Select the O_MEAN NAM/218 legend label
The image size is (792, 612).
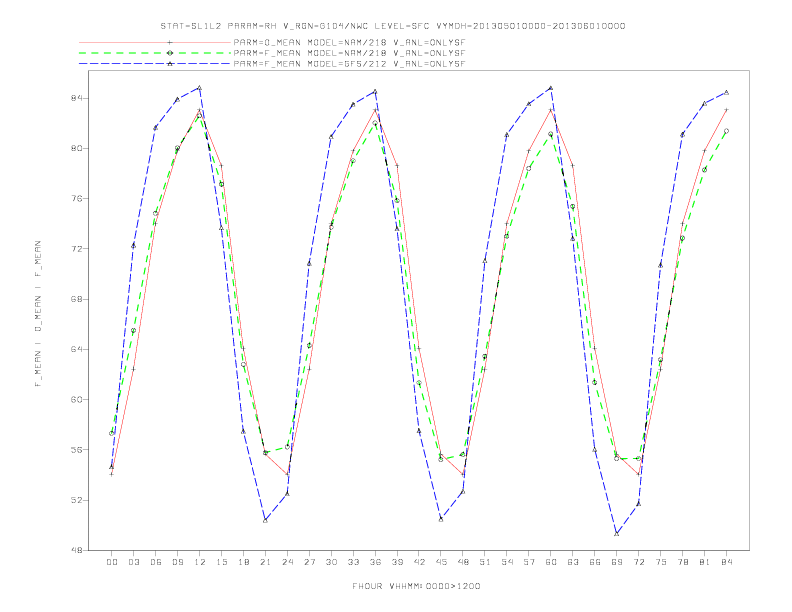click(349, 42)
